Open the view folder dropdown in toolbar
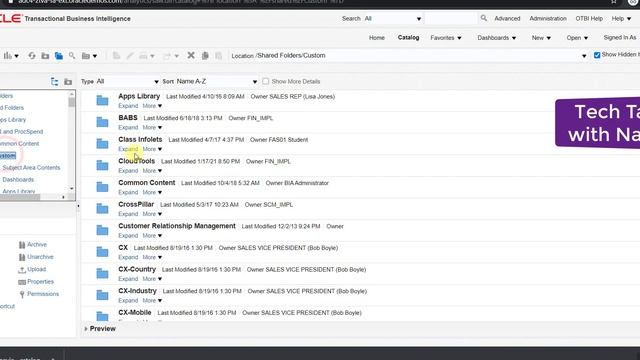The image size is (640, 360). tap(89, 56)
